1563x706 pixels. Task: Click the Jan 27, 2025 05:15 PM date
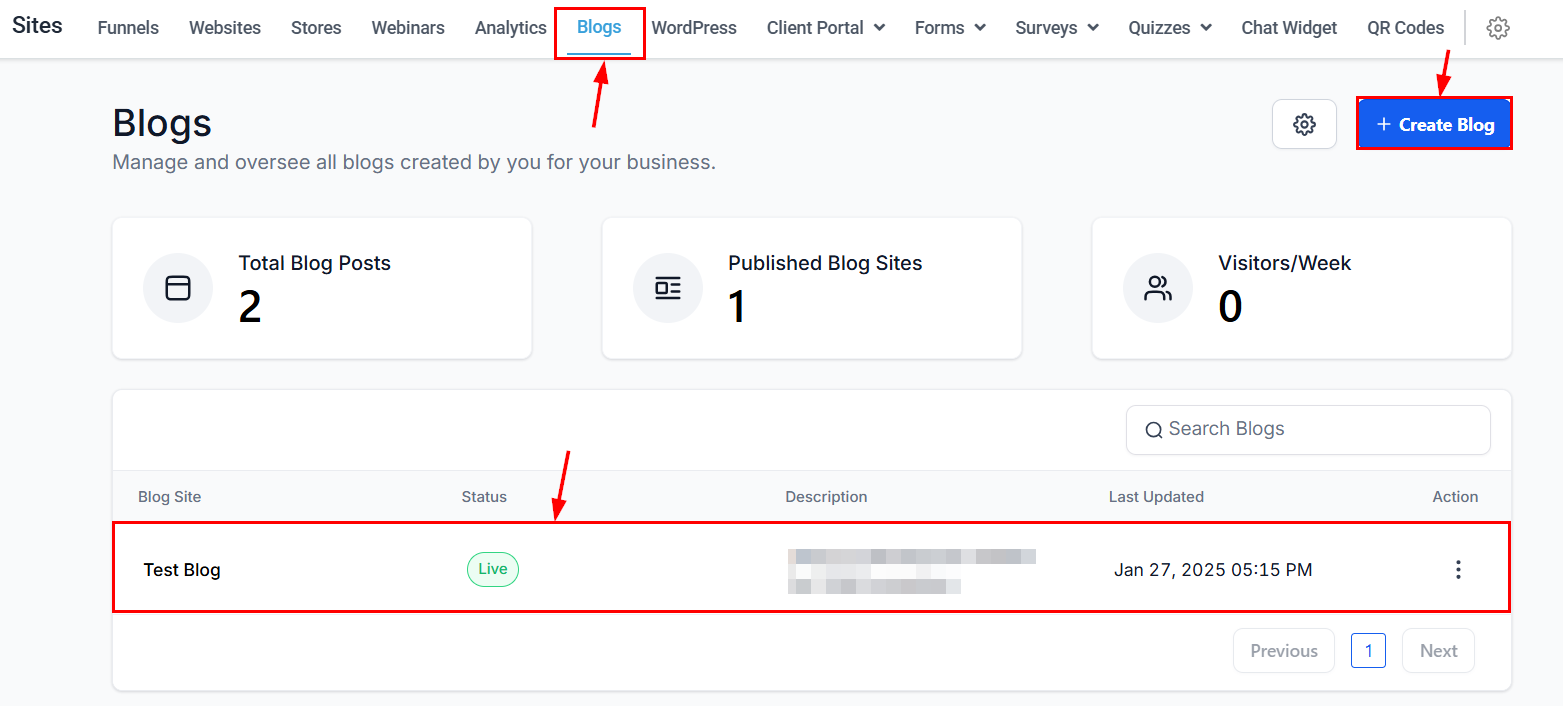1213,570
